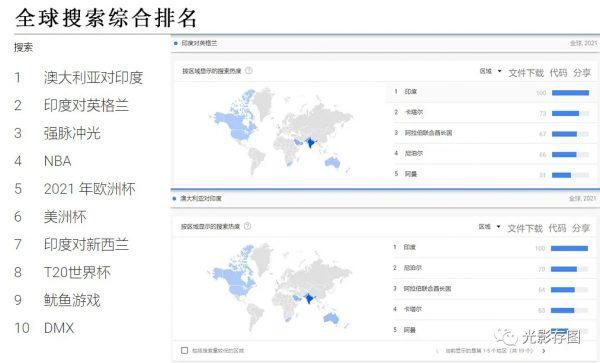
Task: Go to previous page of regions list
Action: 437,350
